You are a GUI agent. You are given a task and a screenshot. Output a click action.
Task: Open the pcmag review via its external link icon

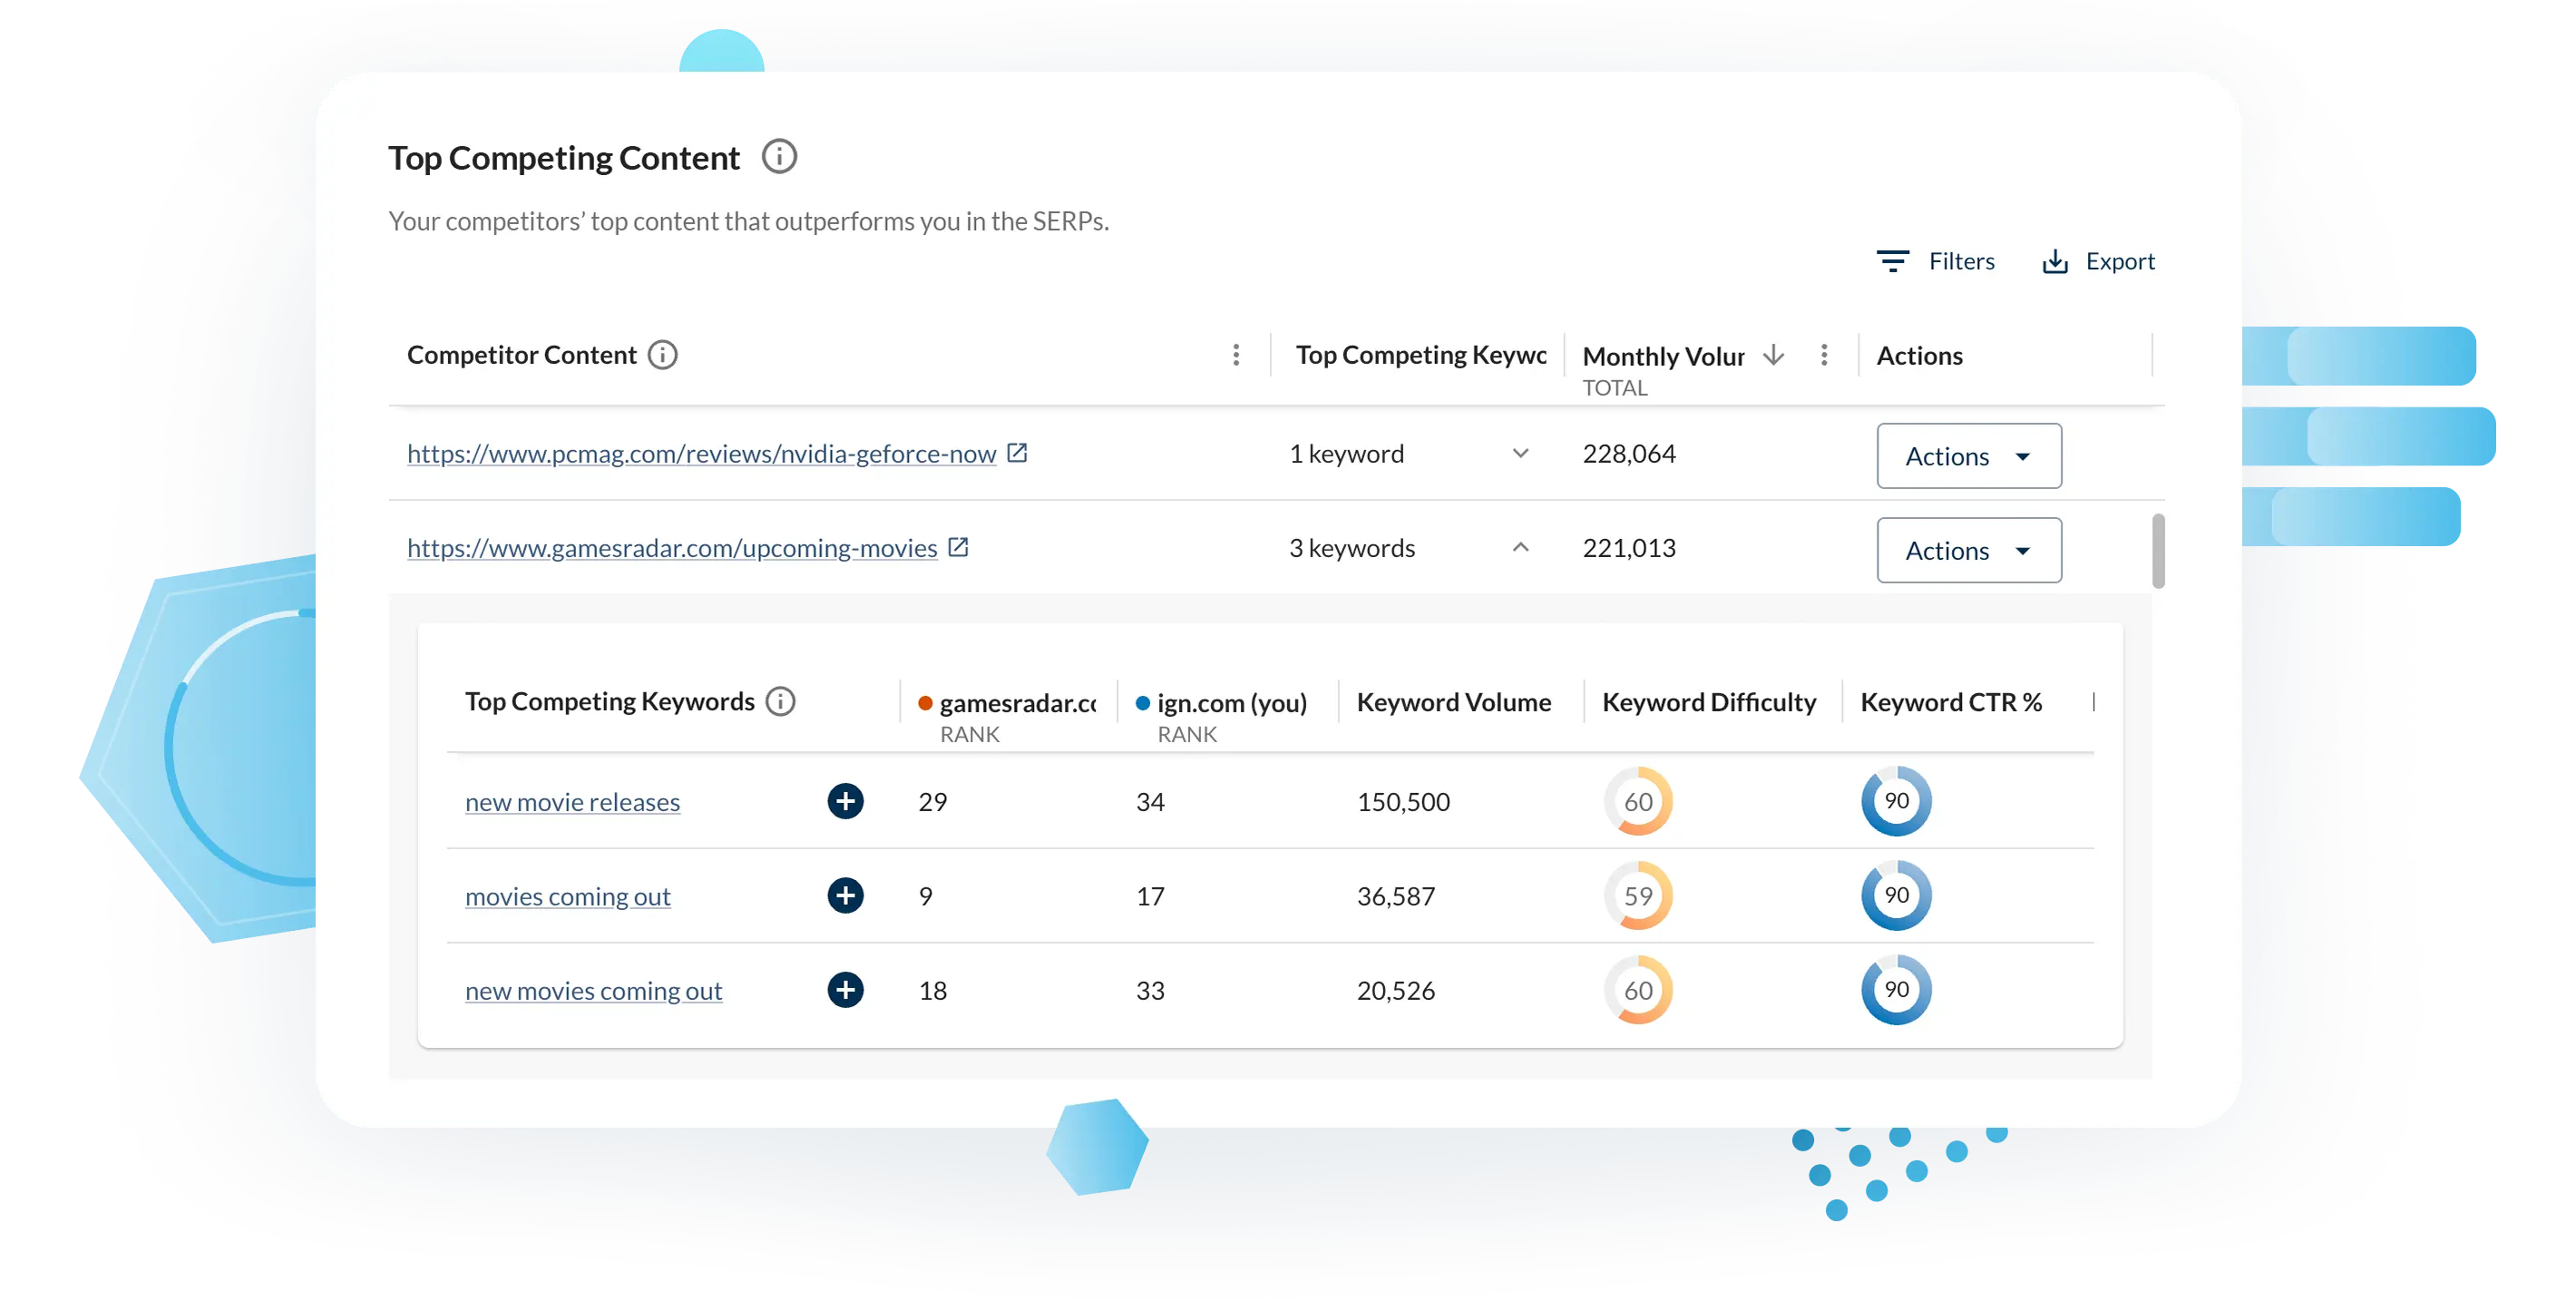coord(1018,452)
